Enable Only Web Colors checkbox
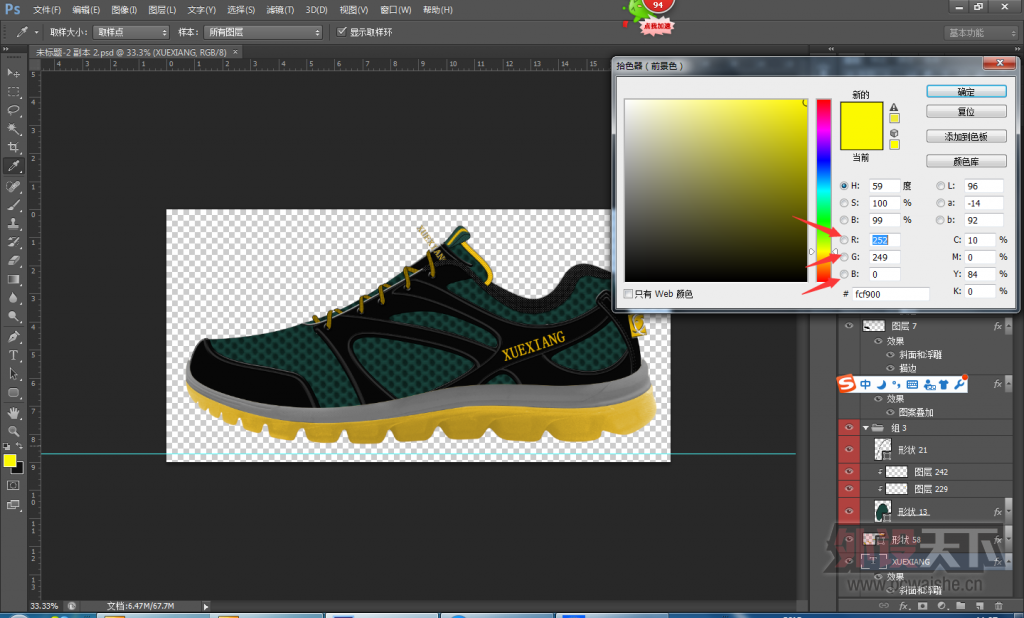The width and height of the screenshot is (1024, 618). pos(628,294)
